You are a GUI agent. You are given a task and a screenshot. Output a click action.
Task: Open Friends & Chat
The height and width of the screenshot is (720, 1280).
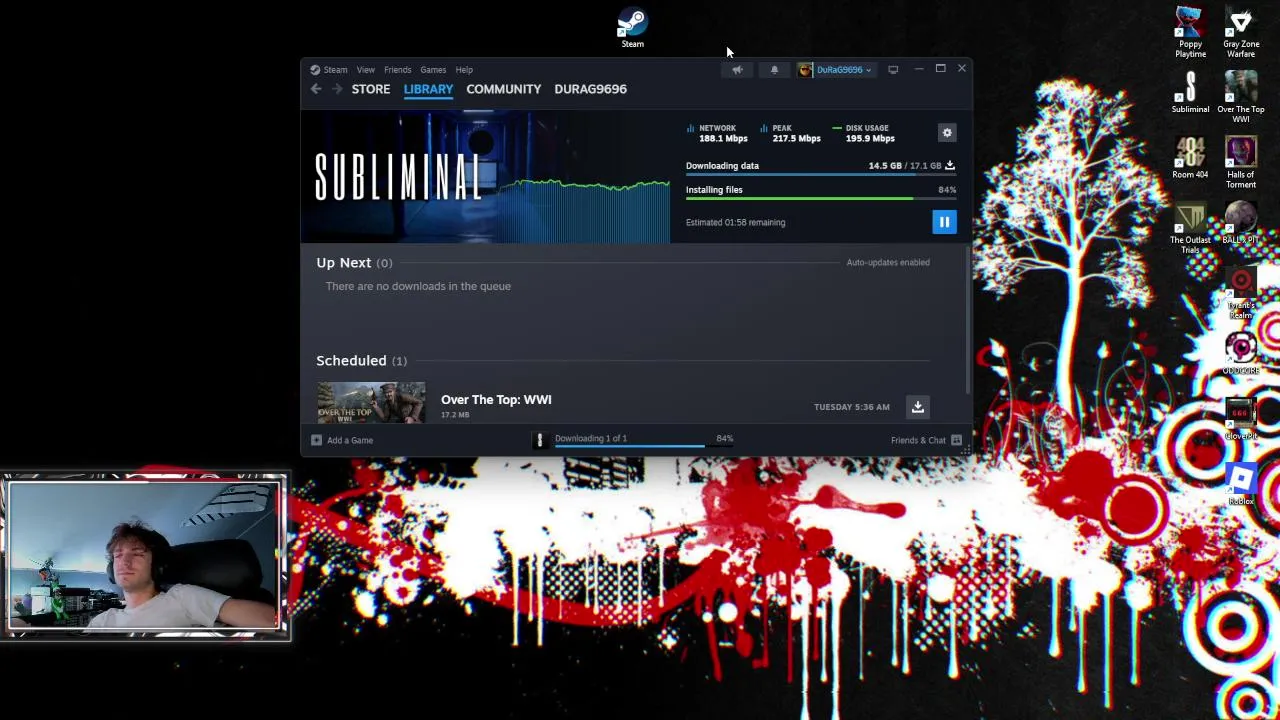918,440
